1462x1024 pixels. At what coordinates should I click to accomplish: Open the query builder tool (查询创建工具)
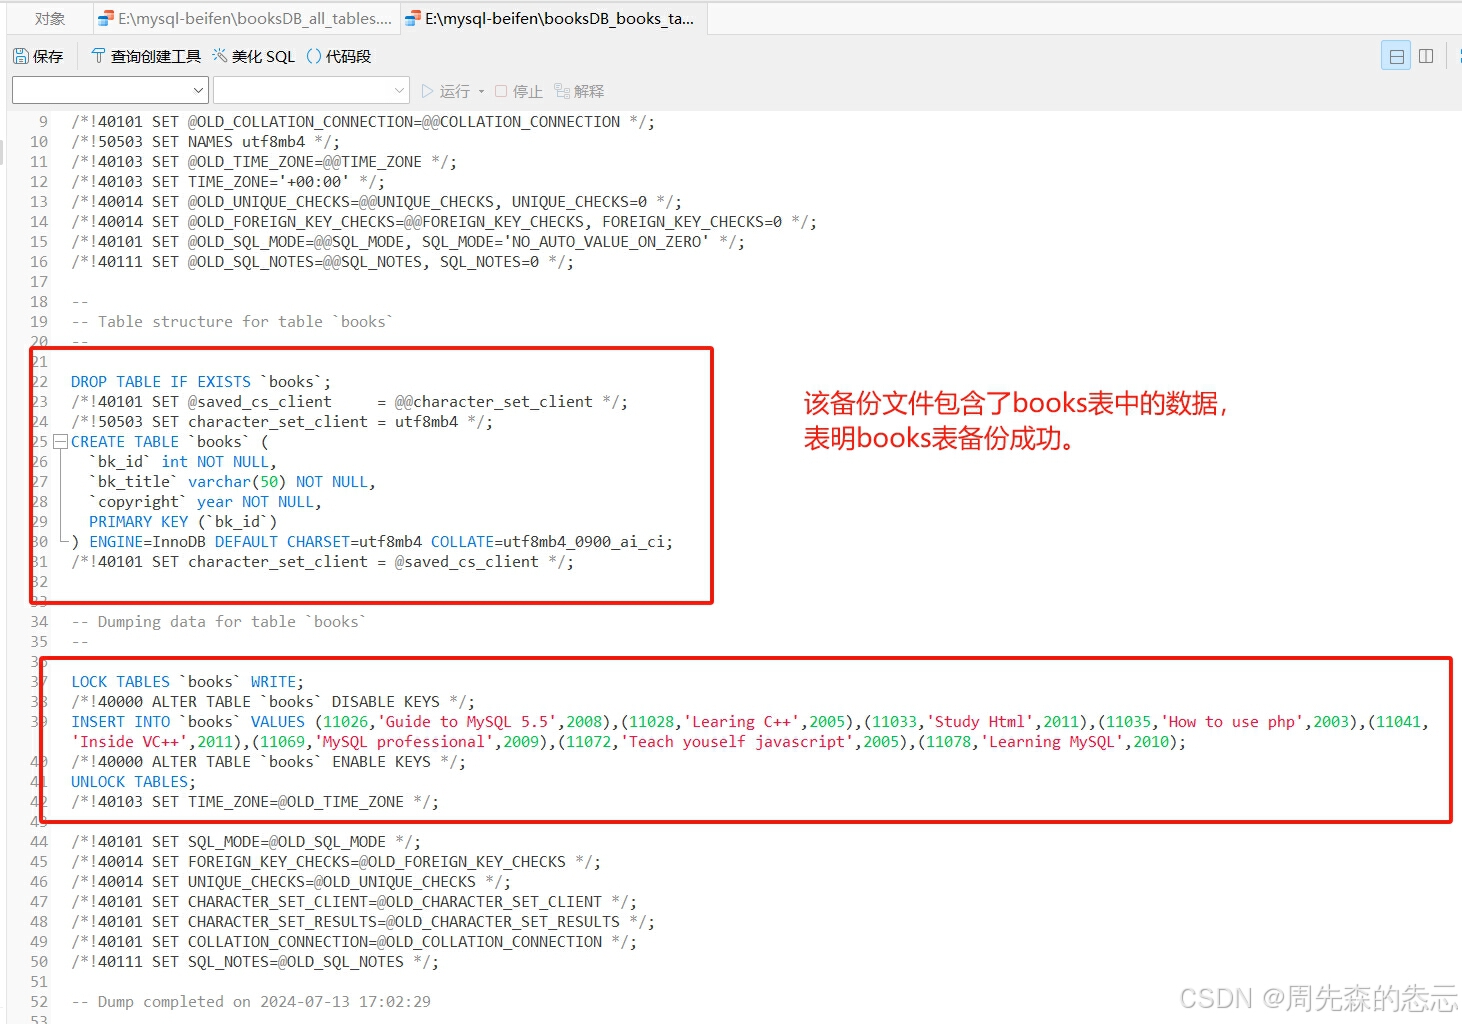[146, 57]
